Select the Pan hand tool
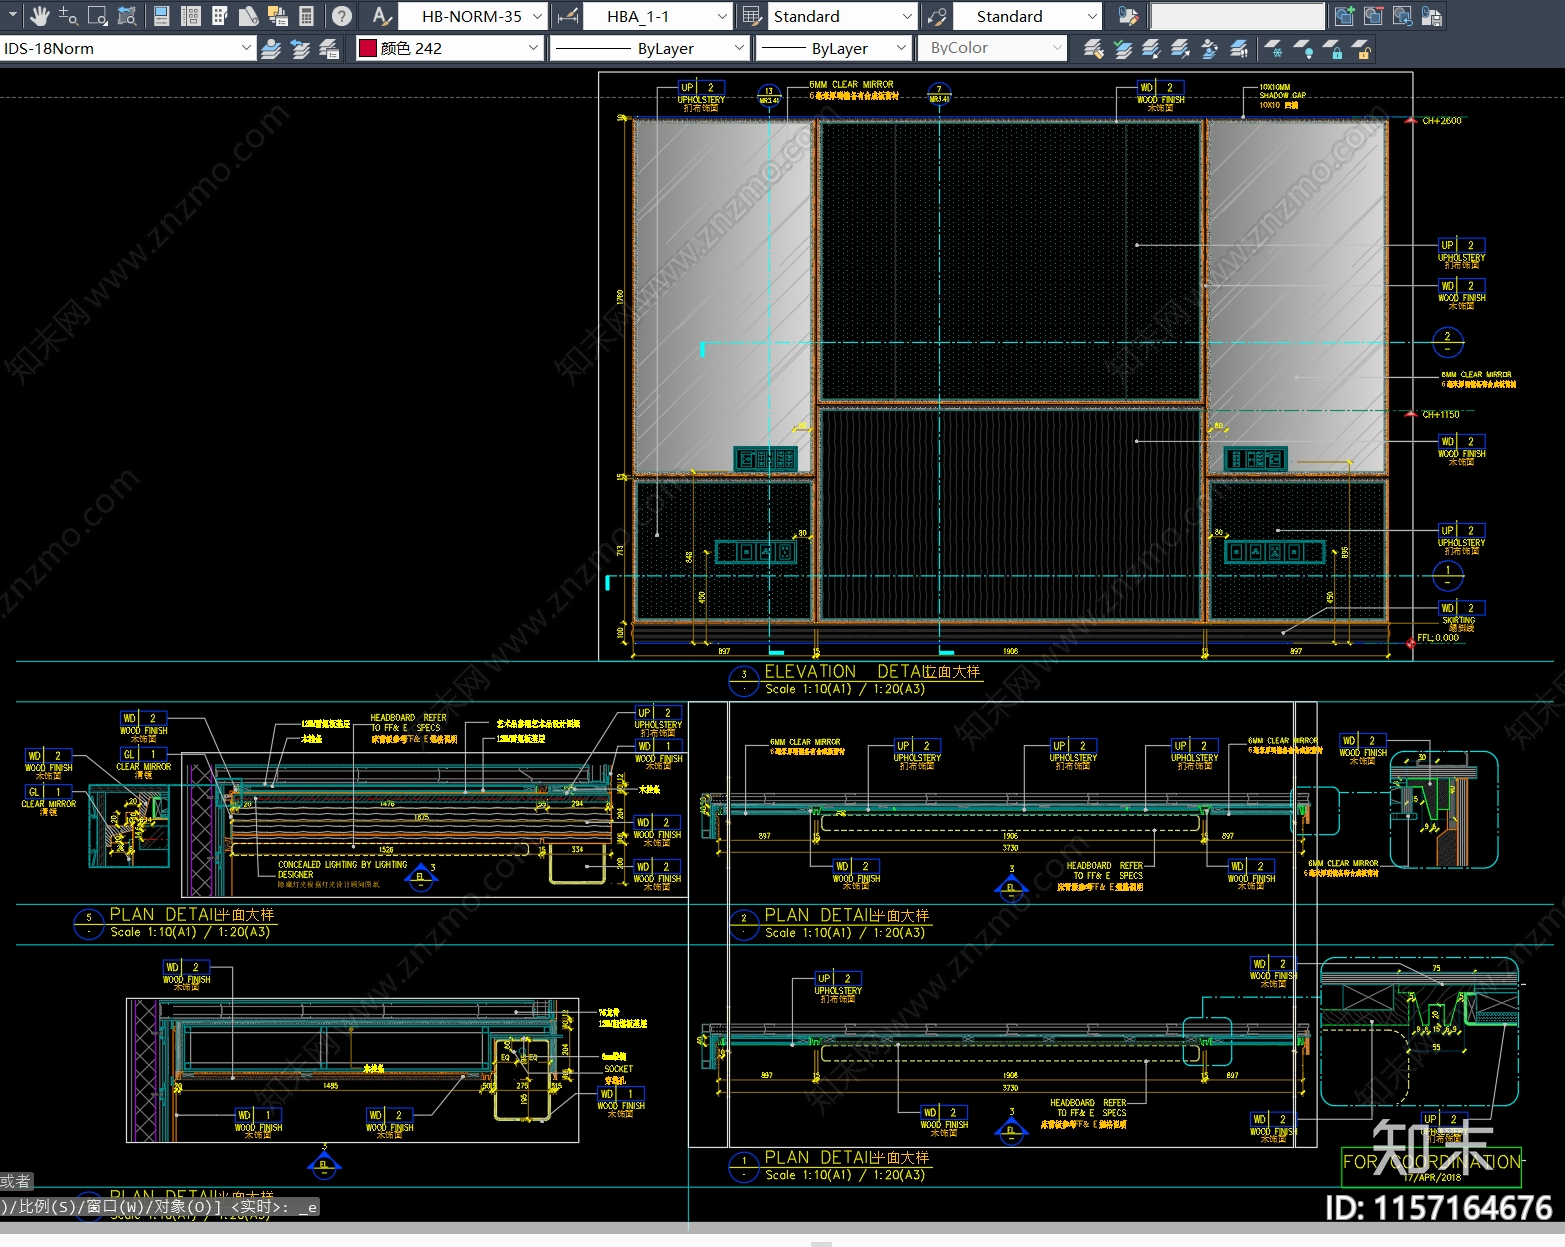This screenshot has height=1247, width=1565. pyautogui.click(x=39, y=16)
